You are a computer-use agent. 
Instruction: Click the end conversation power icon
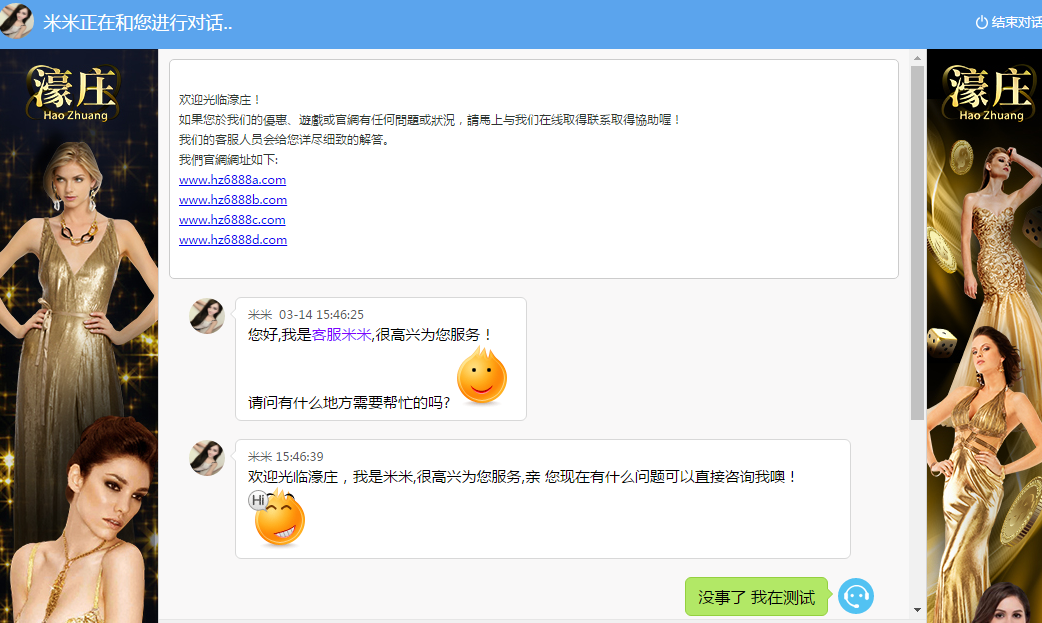click(982, 23)
